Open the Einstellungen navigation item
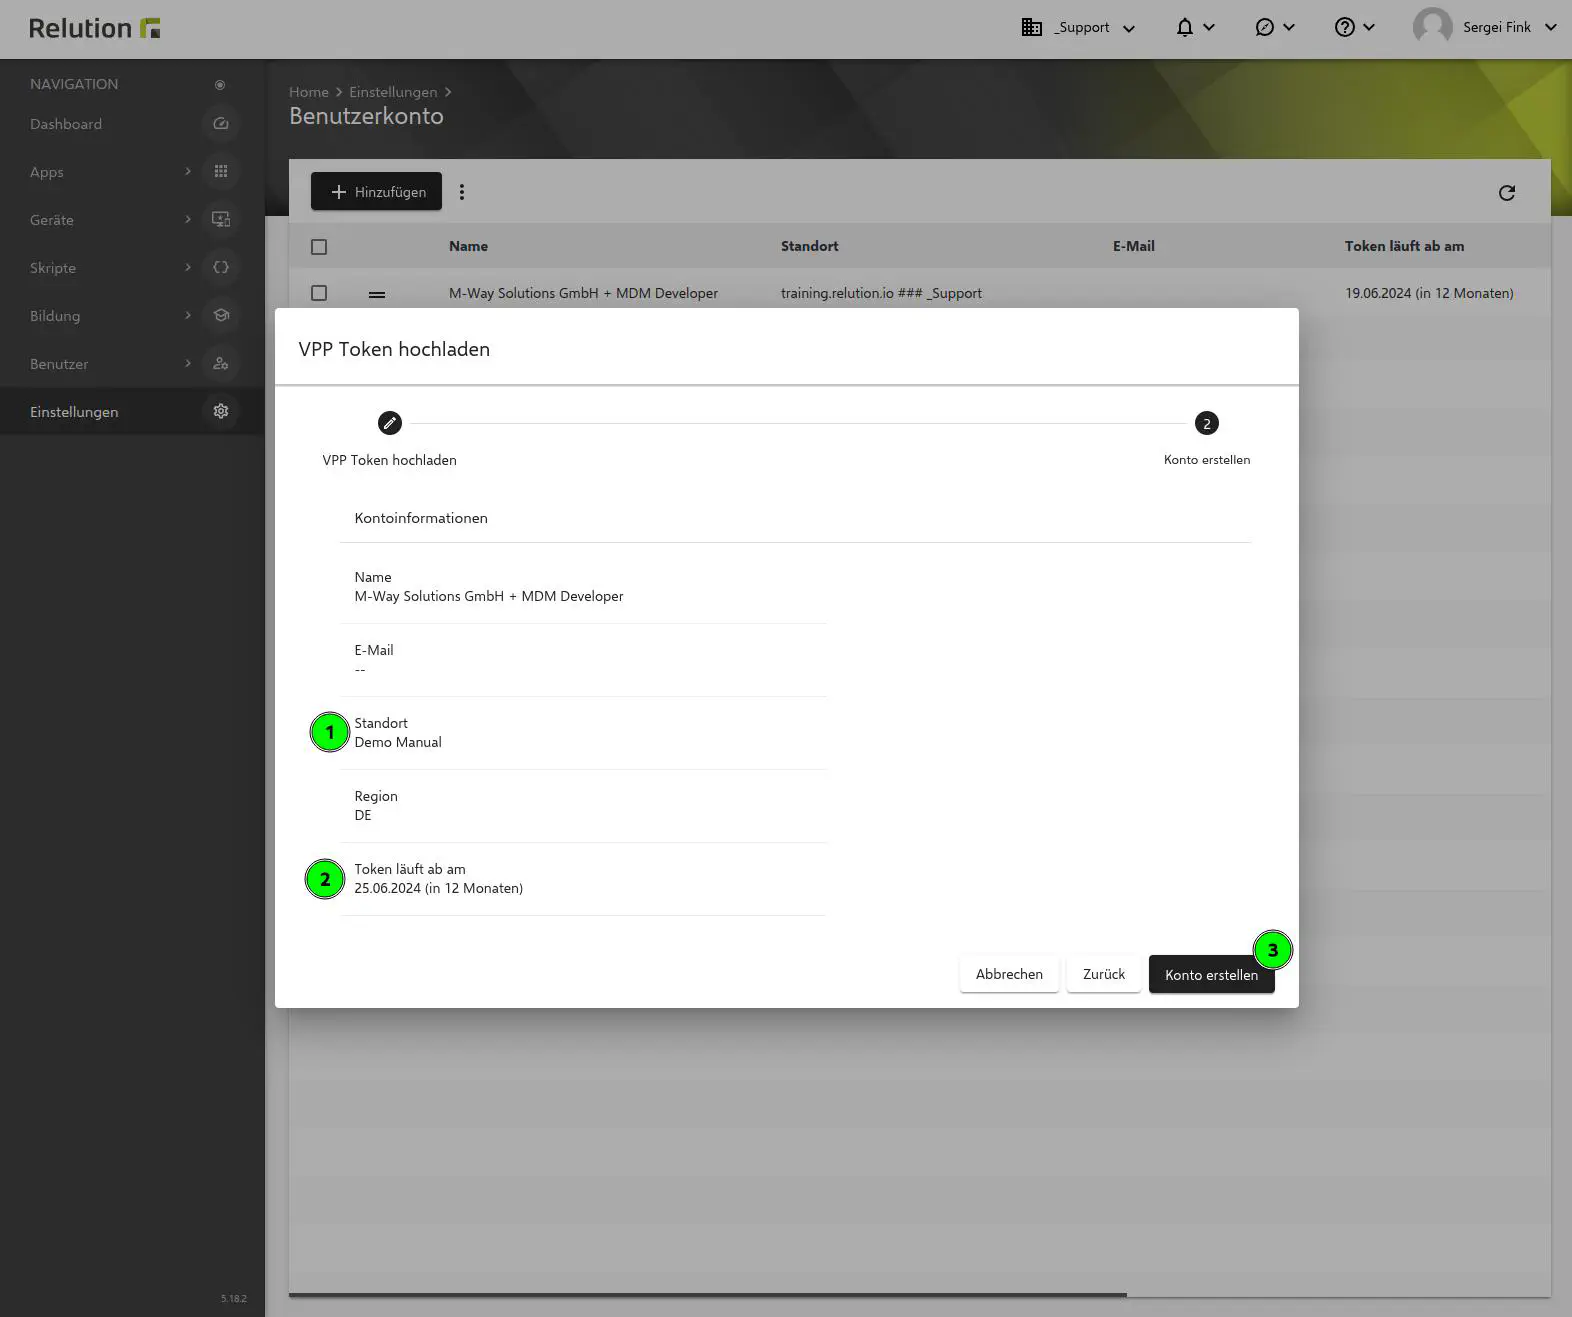The width and height of the screenshot is (1572, 1317). 74,412
